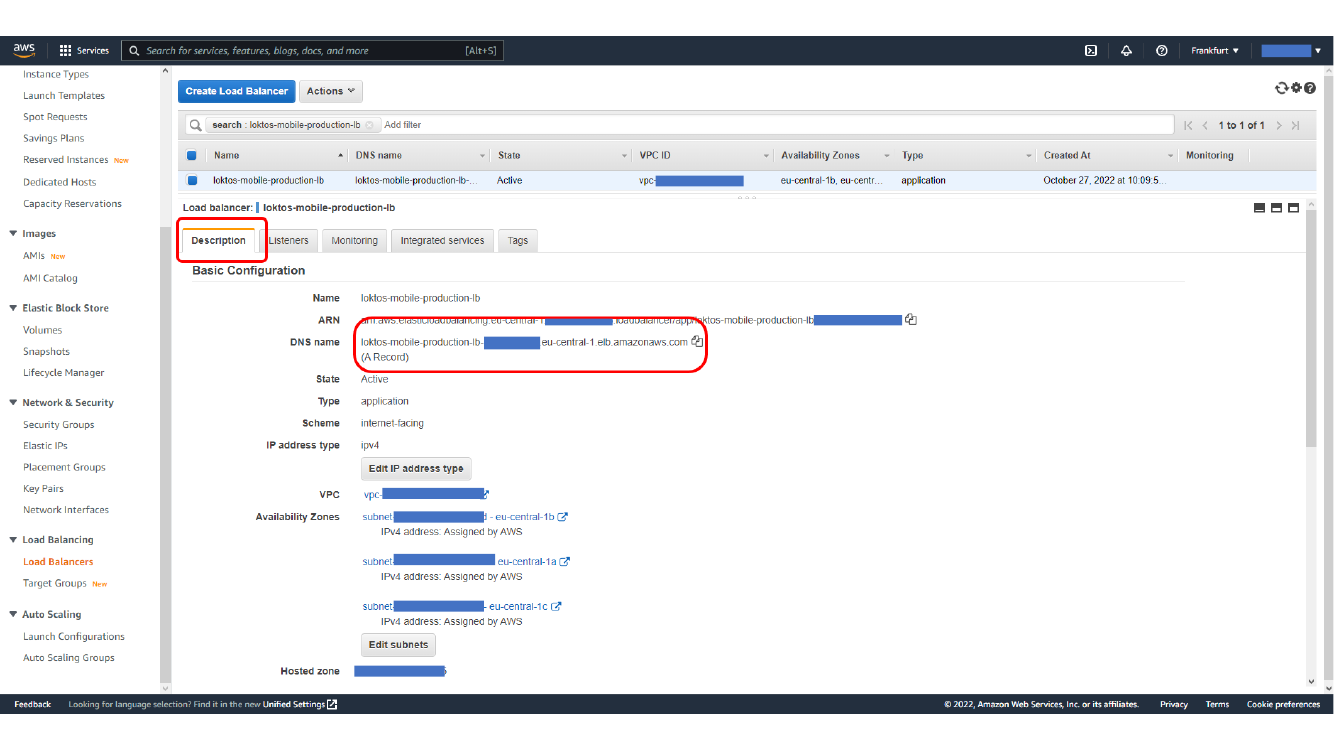Open AMI Catalog in sidebar
Image resolution: width=1334 pixels, height=750 pixels.
50,278
